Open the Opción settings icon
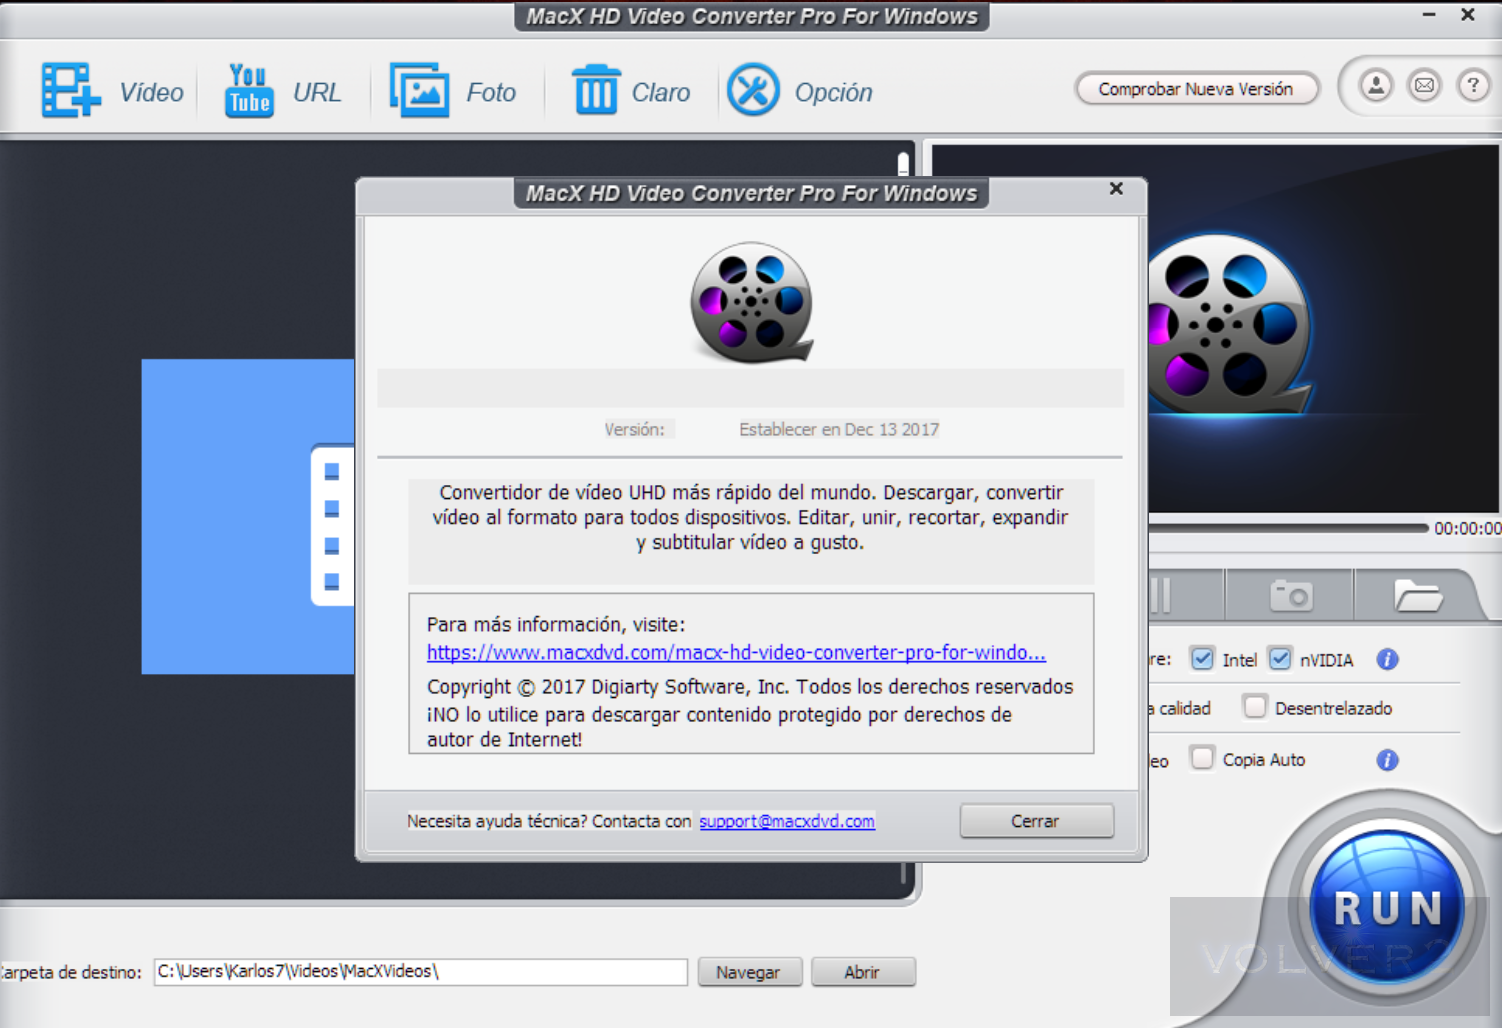This screenshot has width=1502, height=1028. coord(753,90)
